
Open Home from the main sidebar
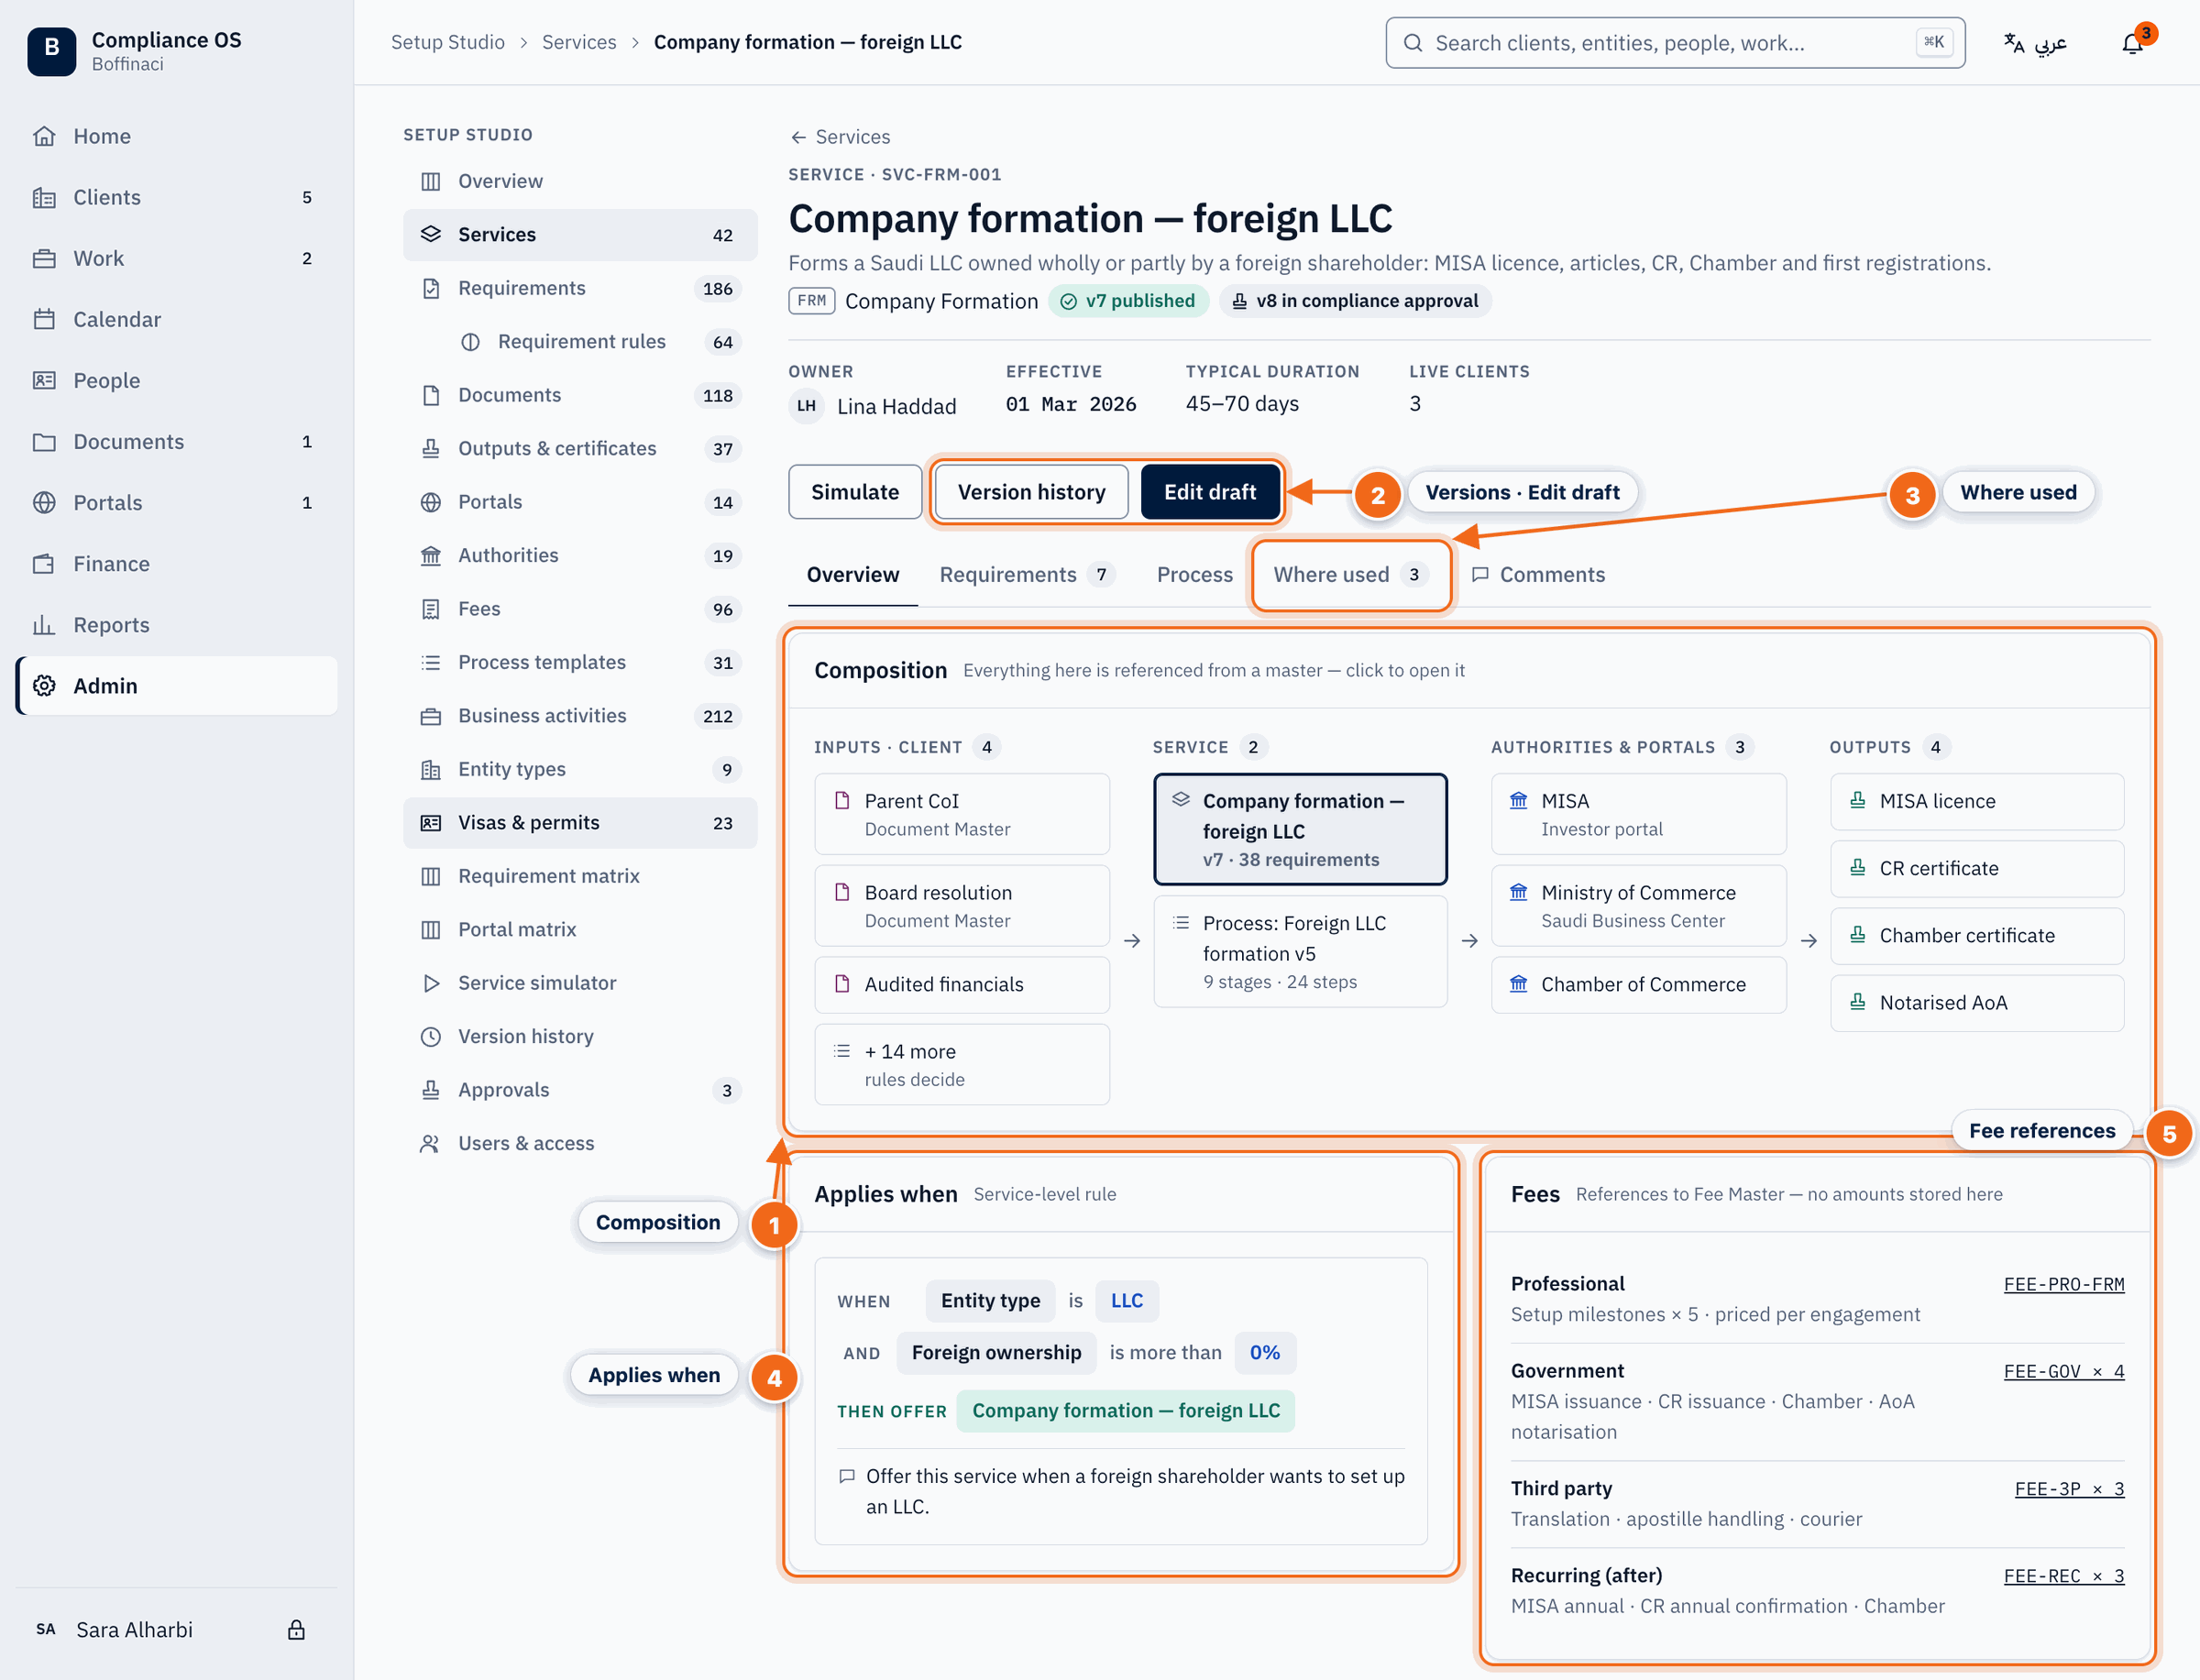(176, 136)
